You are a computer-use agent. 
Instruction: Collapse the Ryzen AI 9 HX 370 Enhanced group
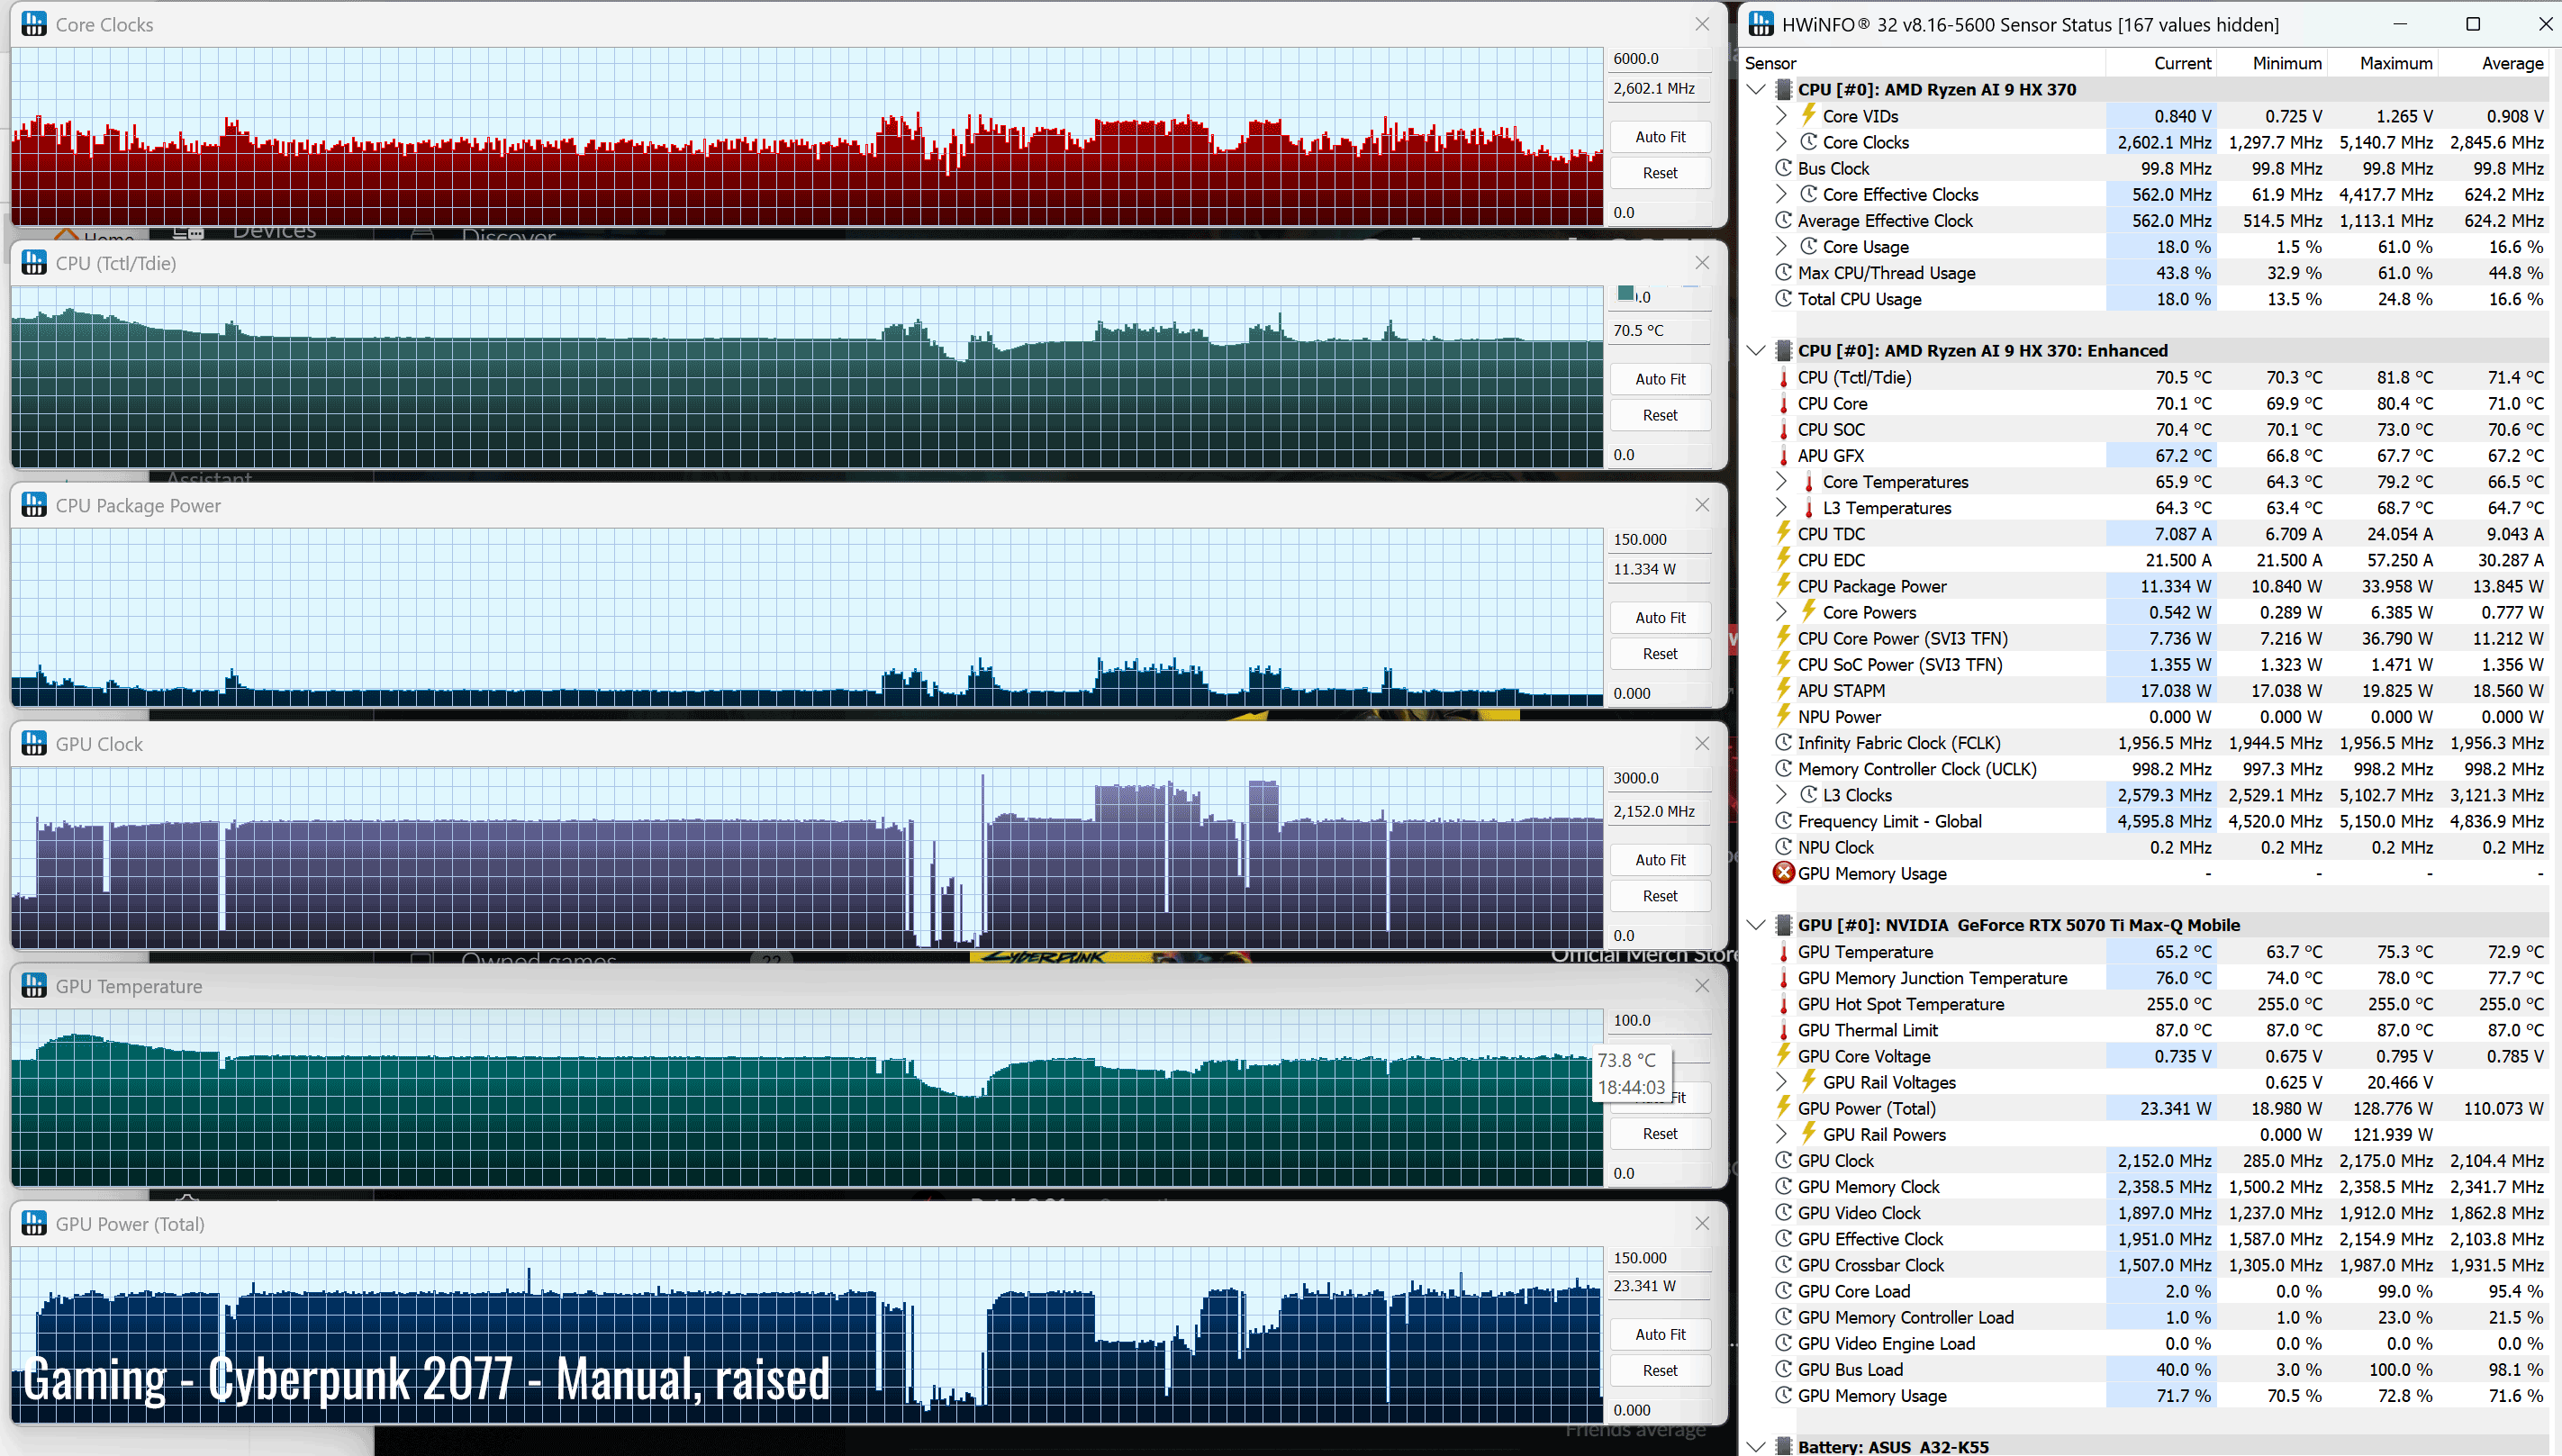tap(1756, 351)
